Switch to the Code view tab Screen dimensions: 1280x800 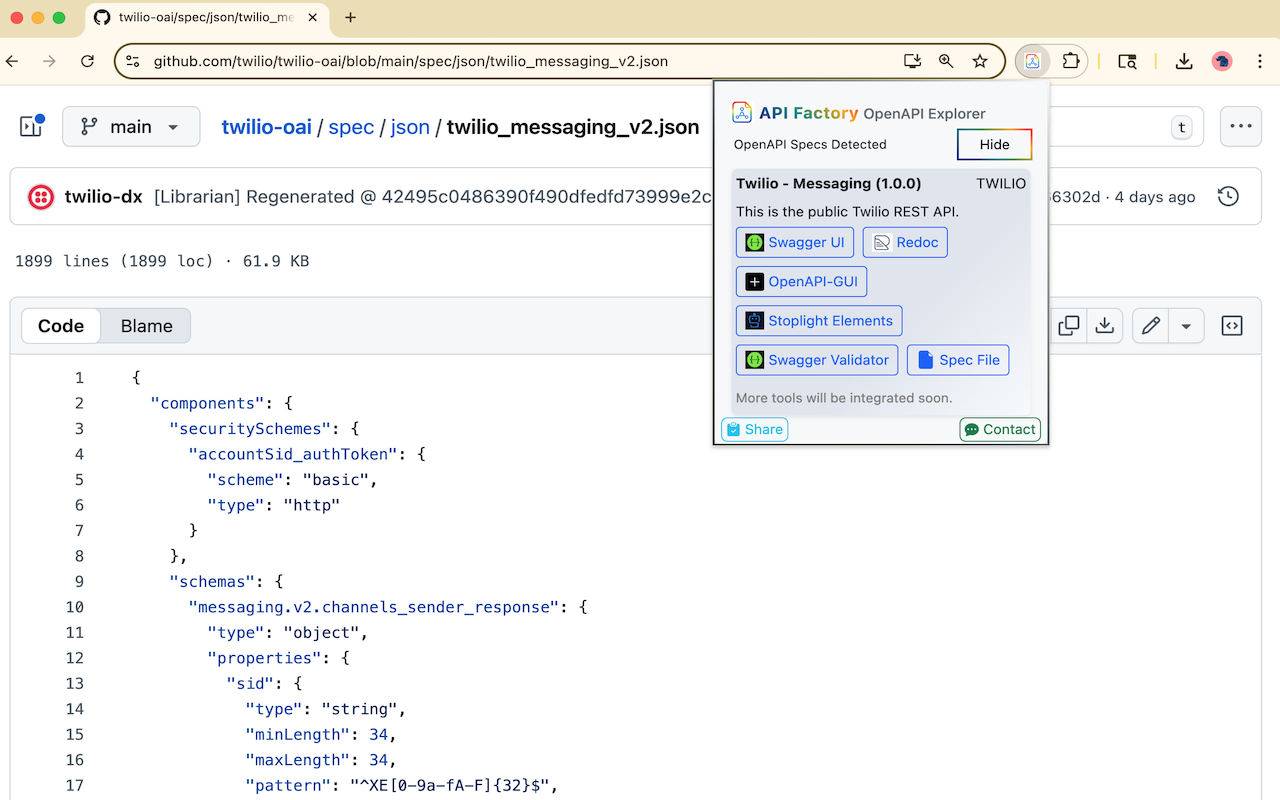point(61,326)
